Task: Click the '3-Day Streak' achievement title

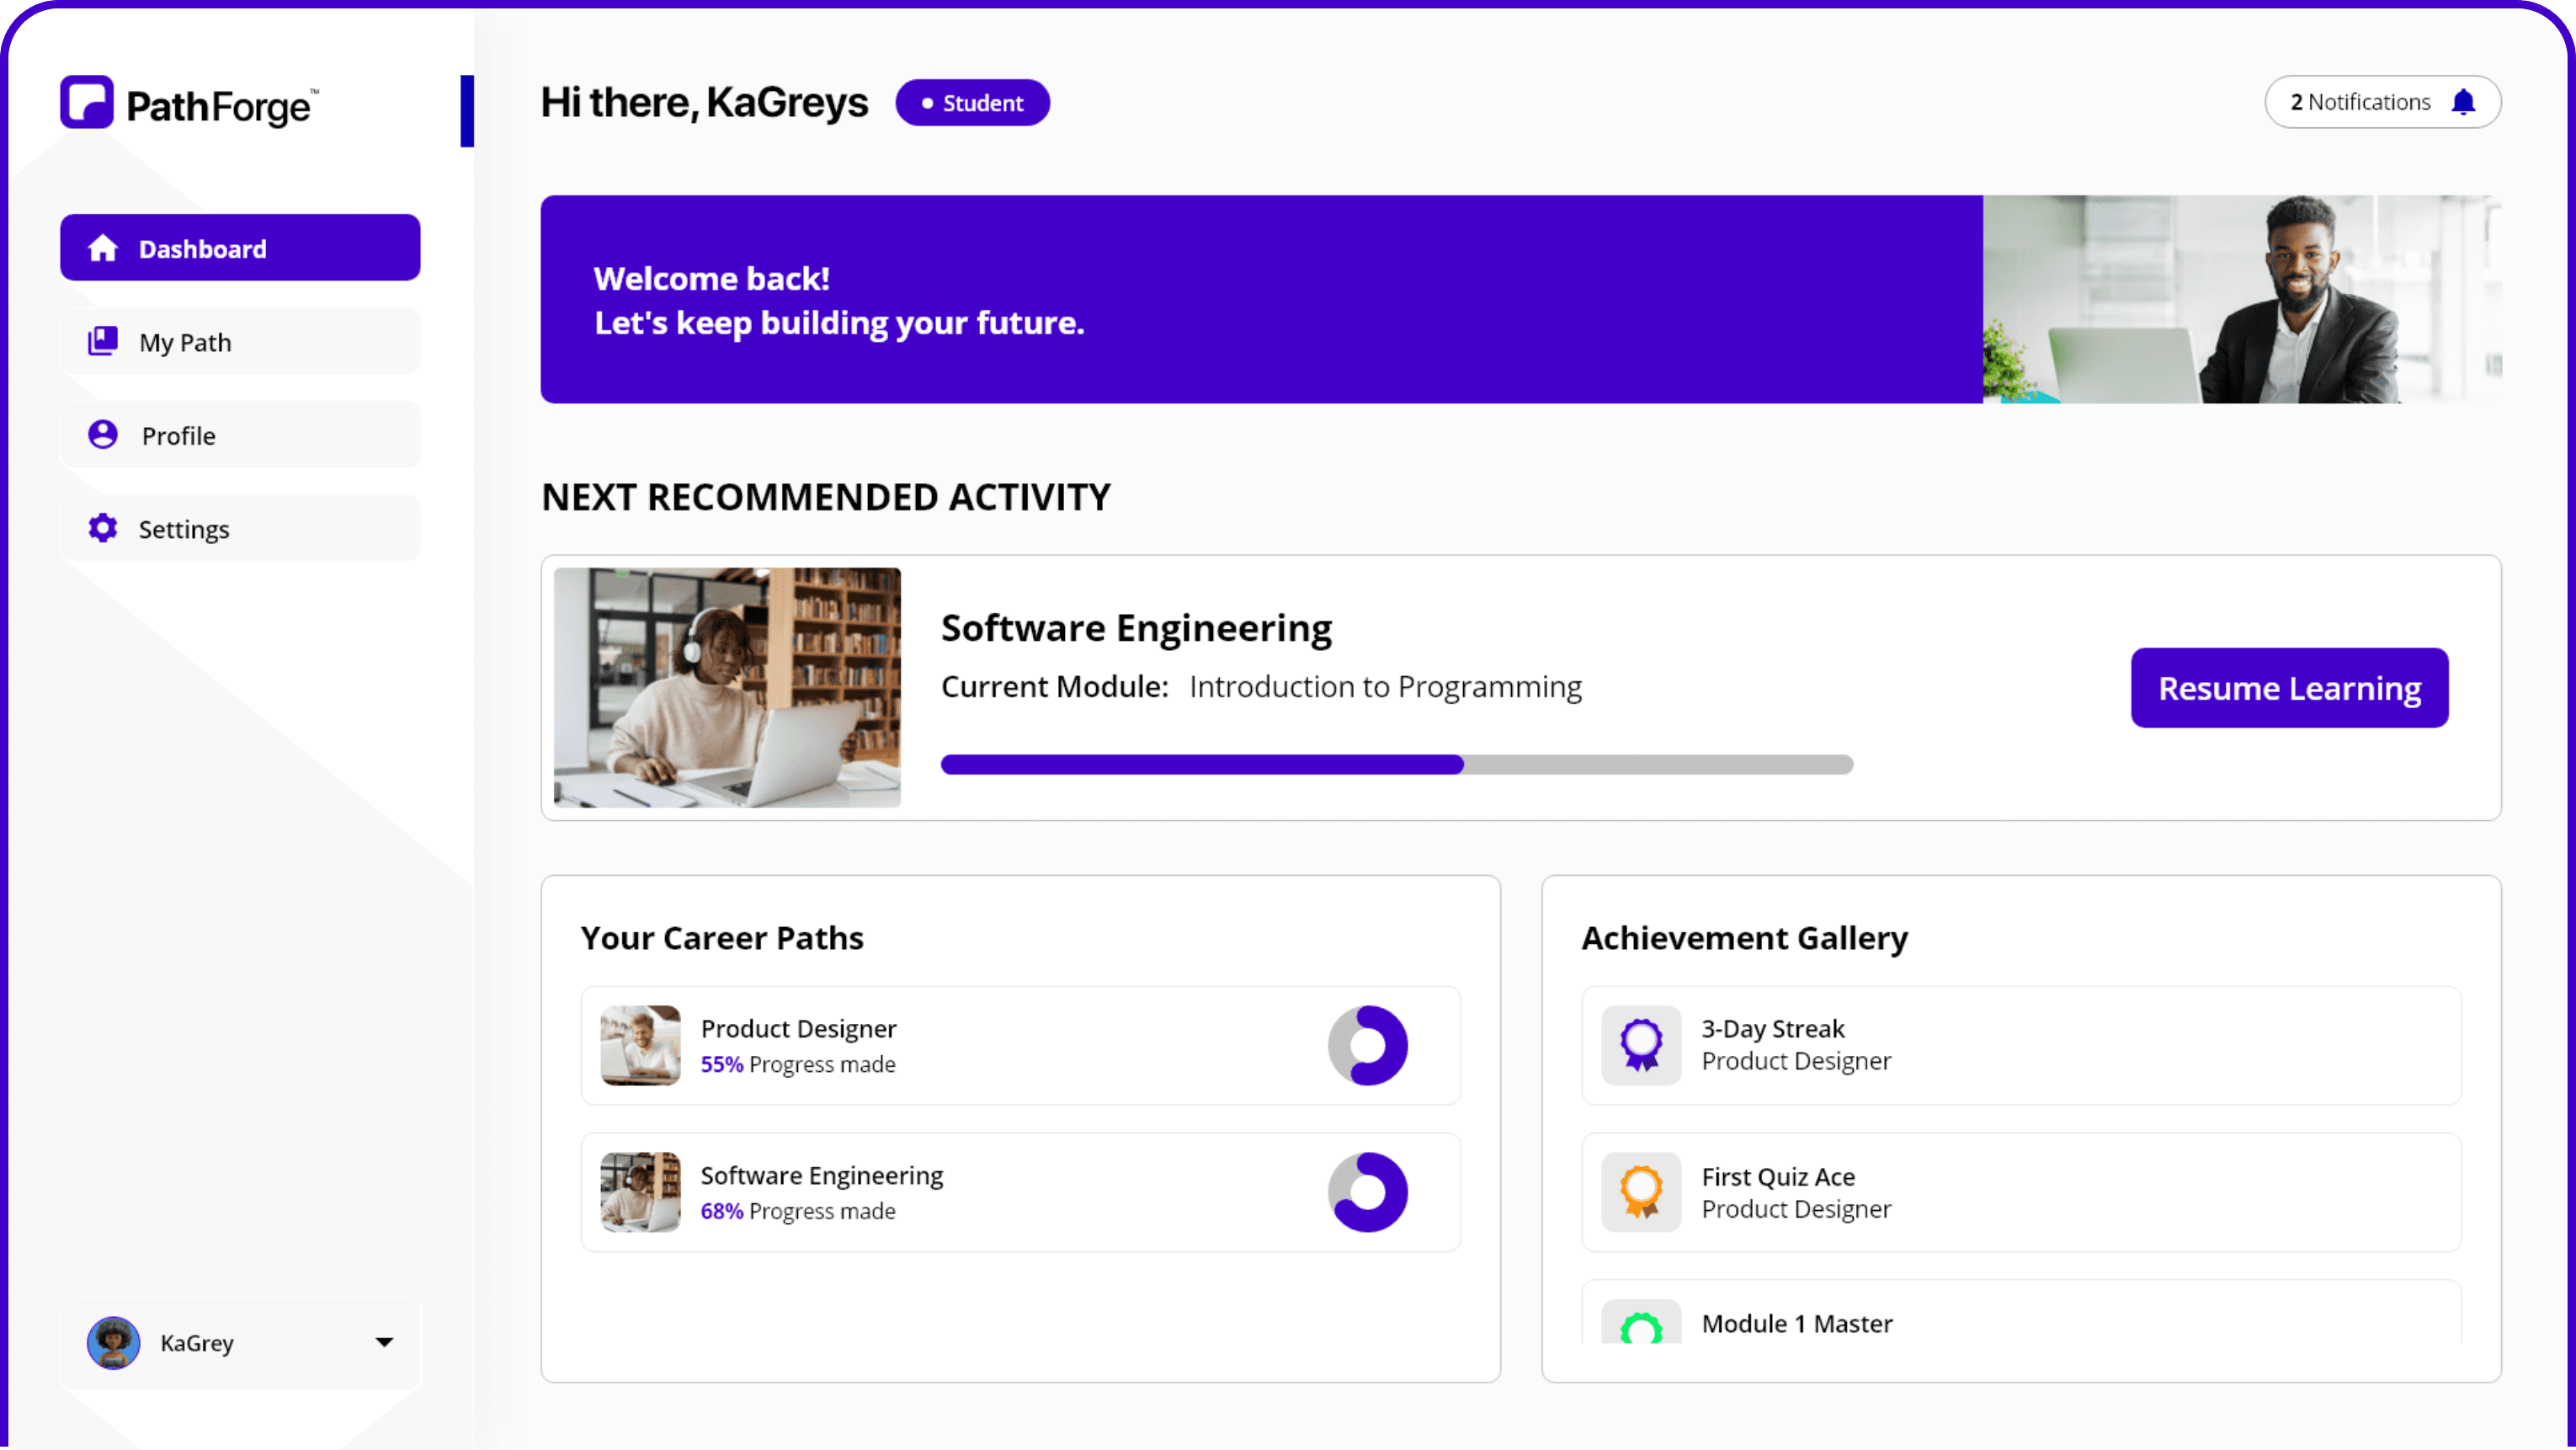Action: tap(1773, 1028)
